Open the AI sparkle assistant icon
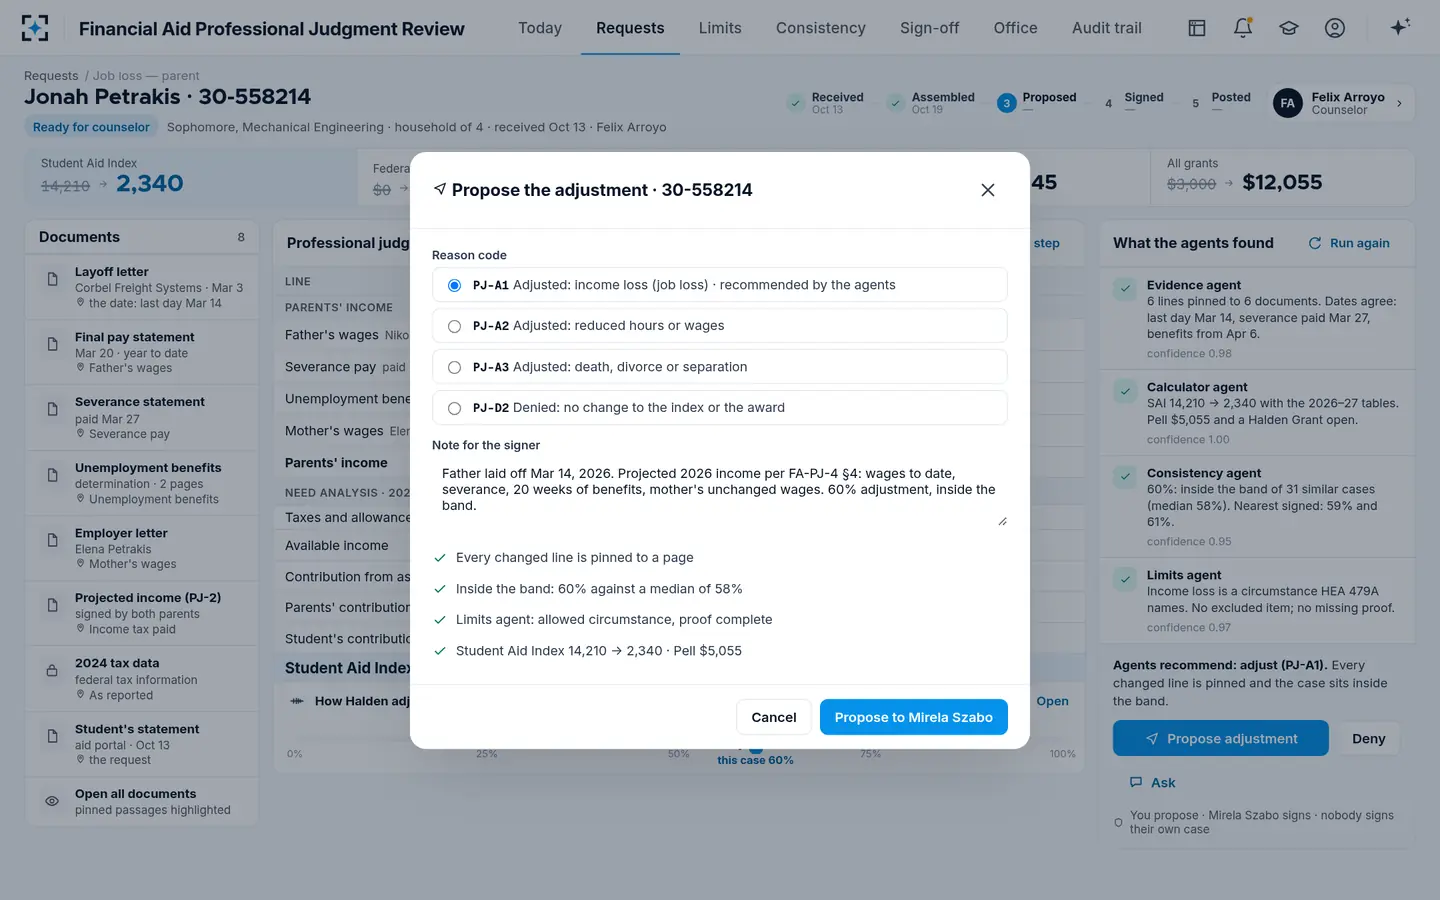1440x900 pixels. 1400,27
